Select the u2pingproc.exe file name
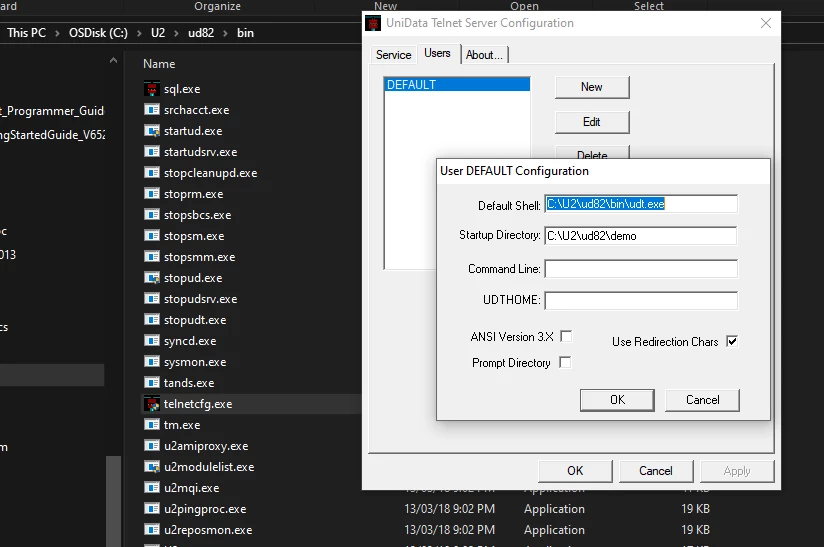 tap(205, 509)
